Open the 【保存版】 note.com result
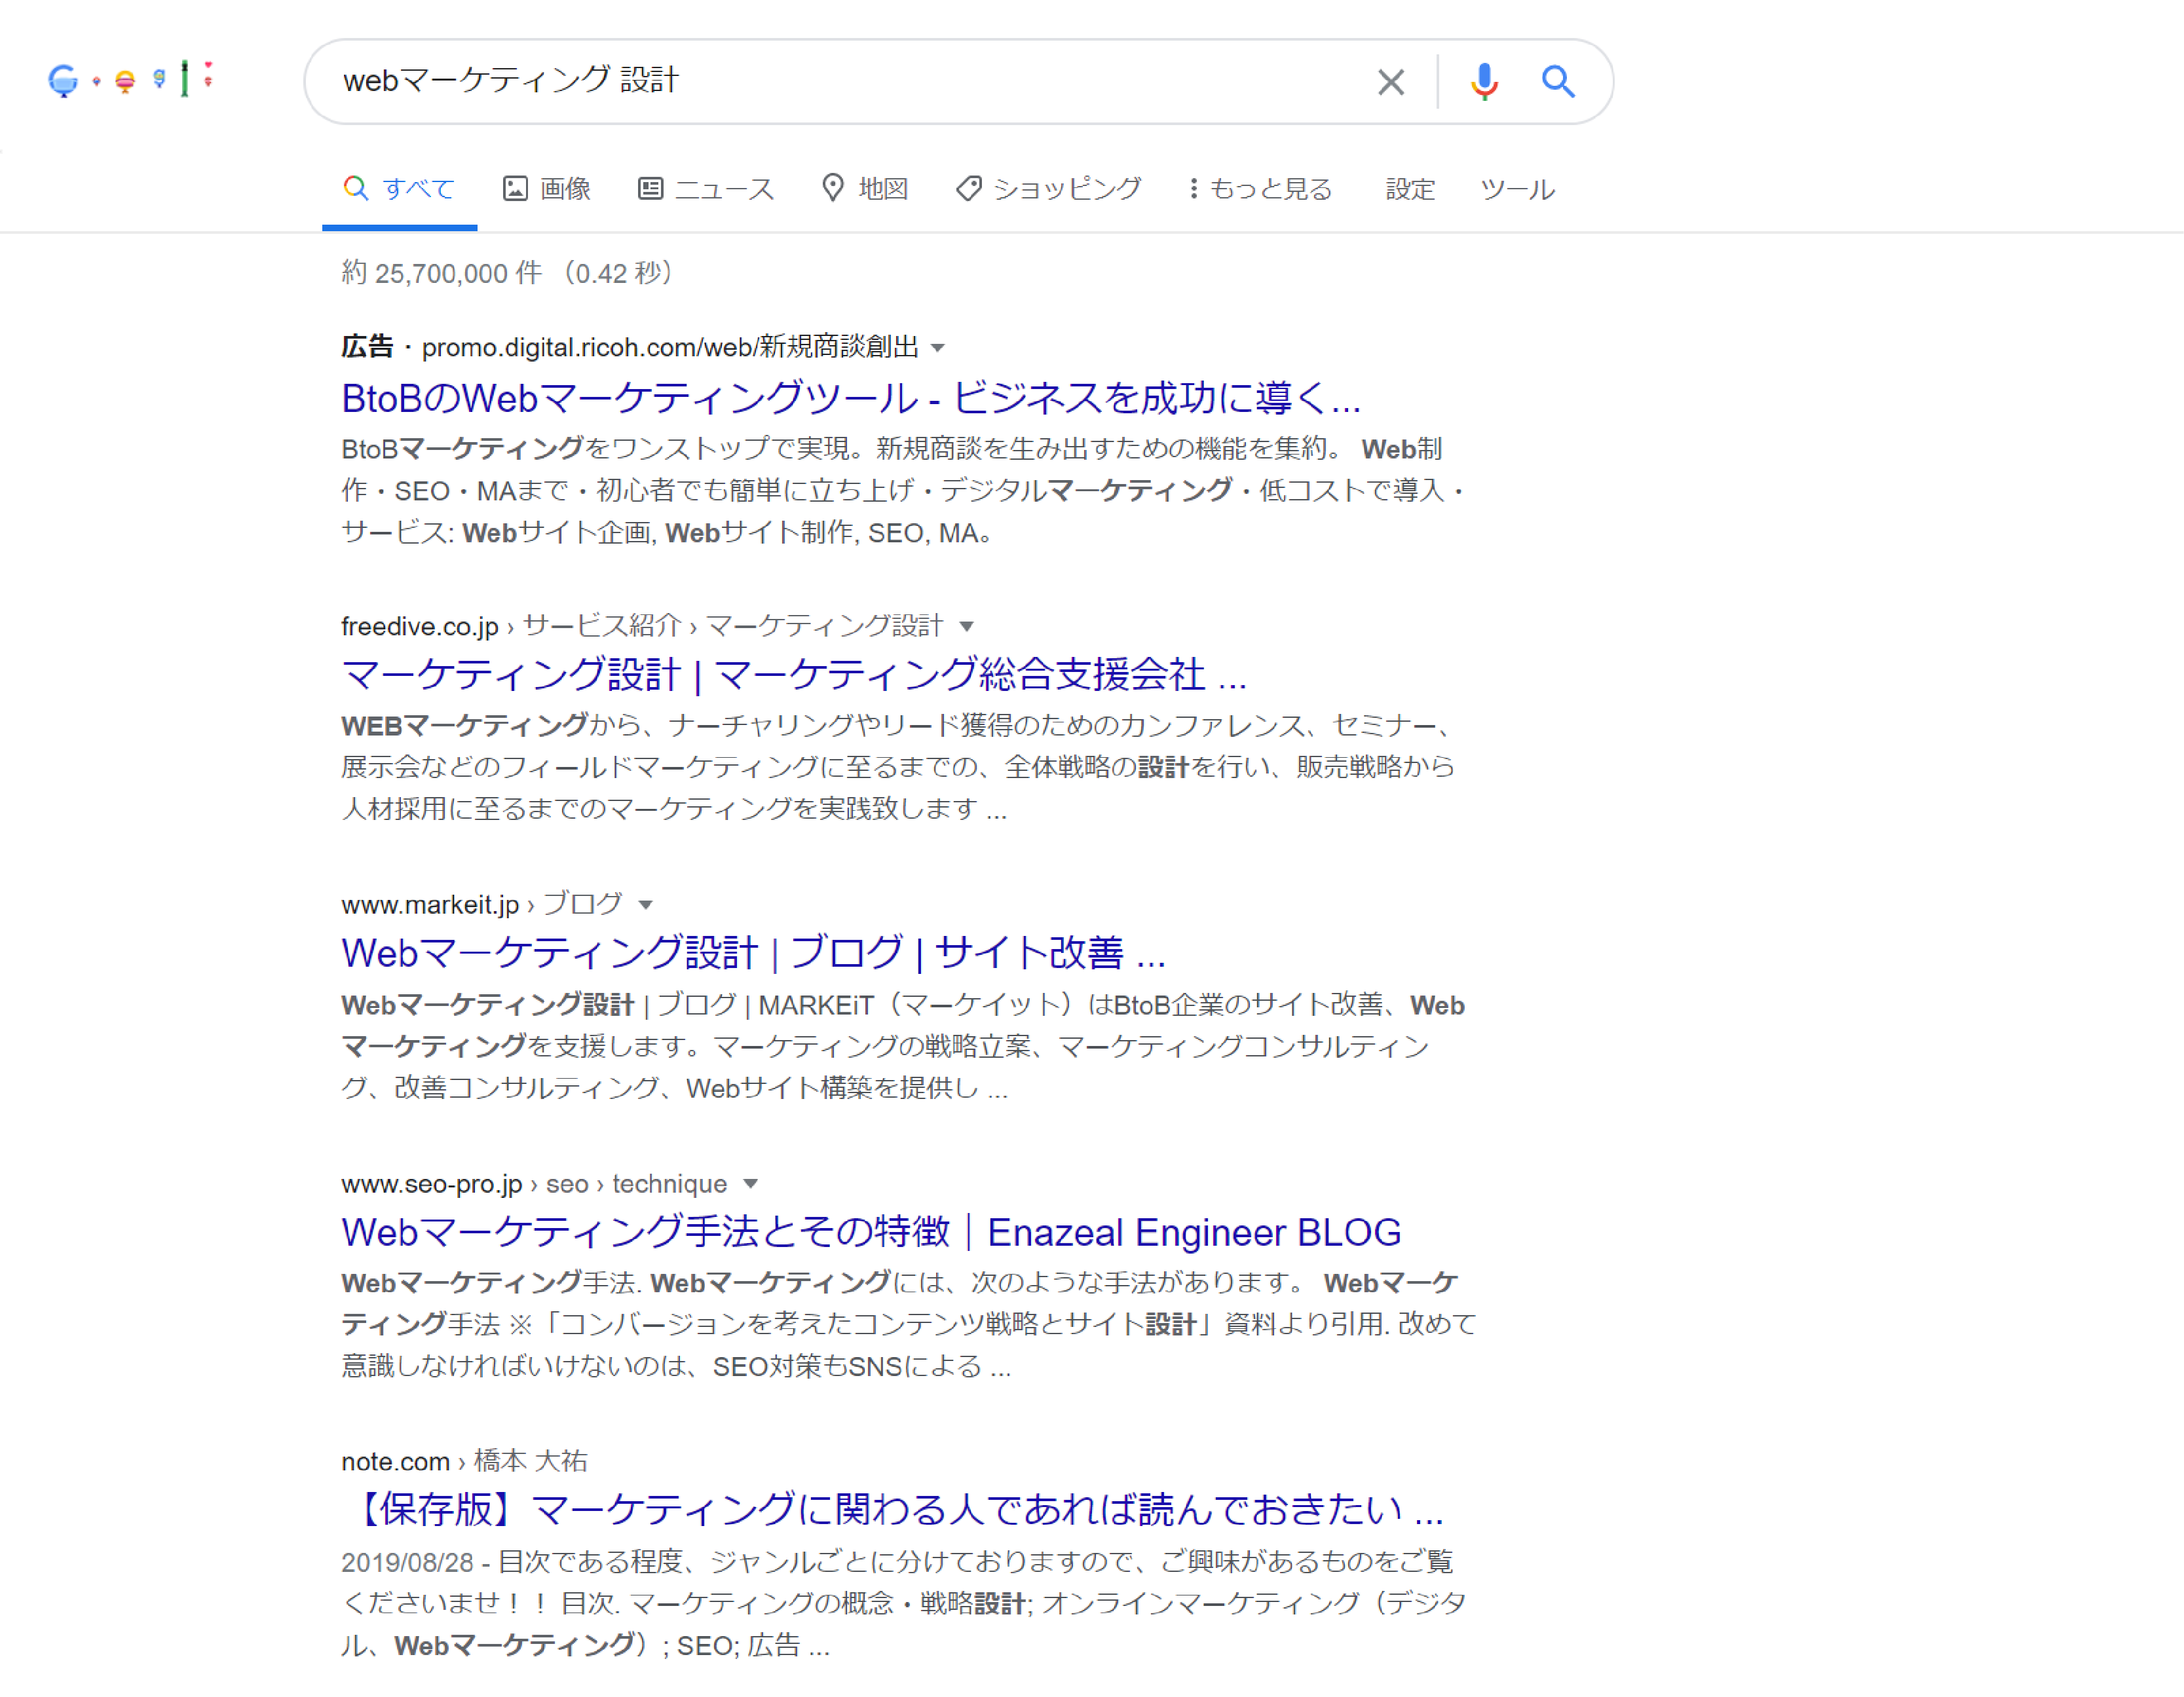2184x1697 pixels. click(x=892, y=1509)
